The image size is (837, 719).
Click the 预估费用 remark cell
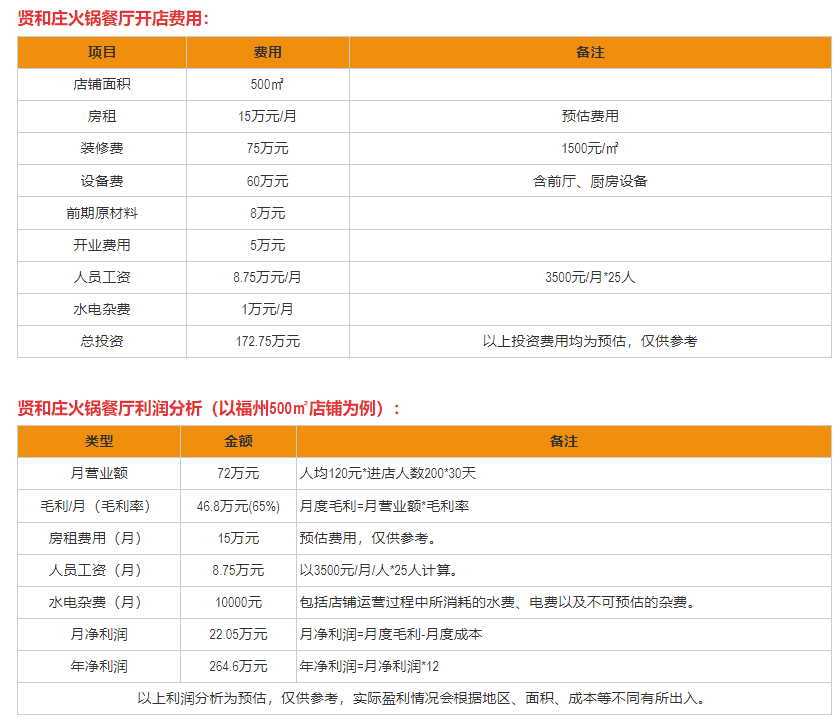pyautogui.click(x=590, y=116)
